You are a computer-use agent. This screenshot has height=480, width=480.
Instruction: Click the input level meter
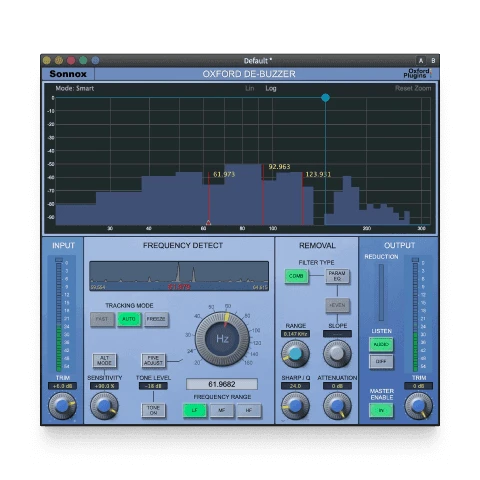point(59,315)
